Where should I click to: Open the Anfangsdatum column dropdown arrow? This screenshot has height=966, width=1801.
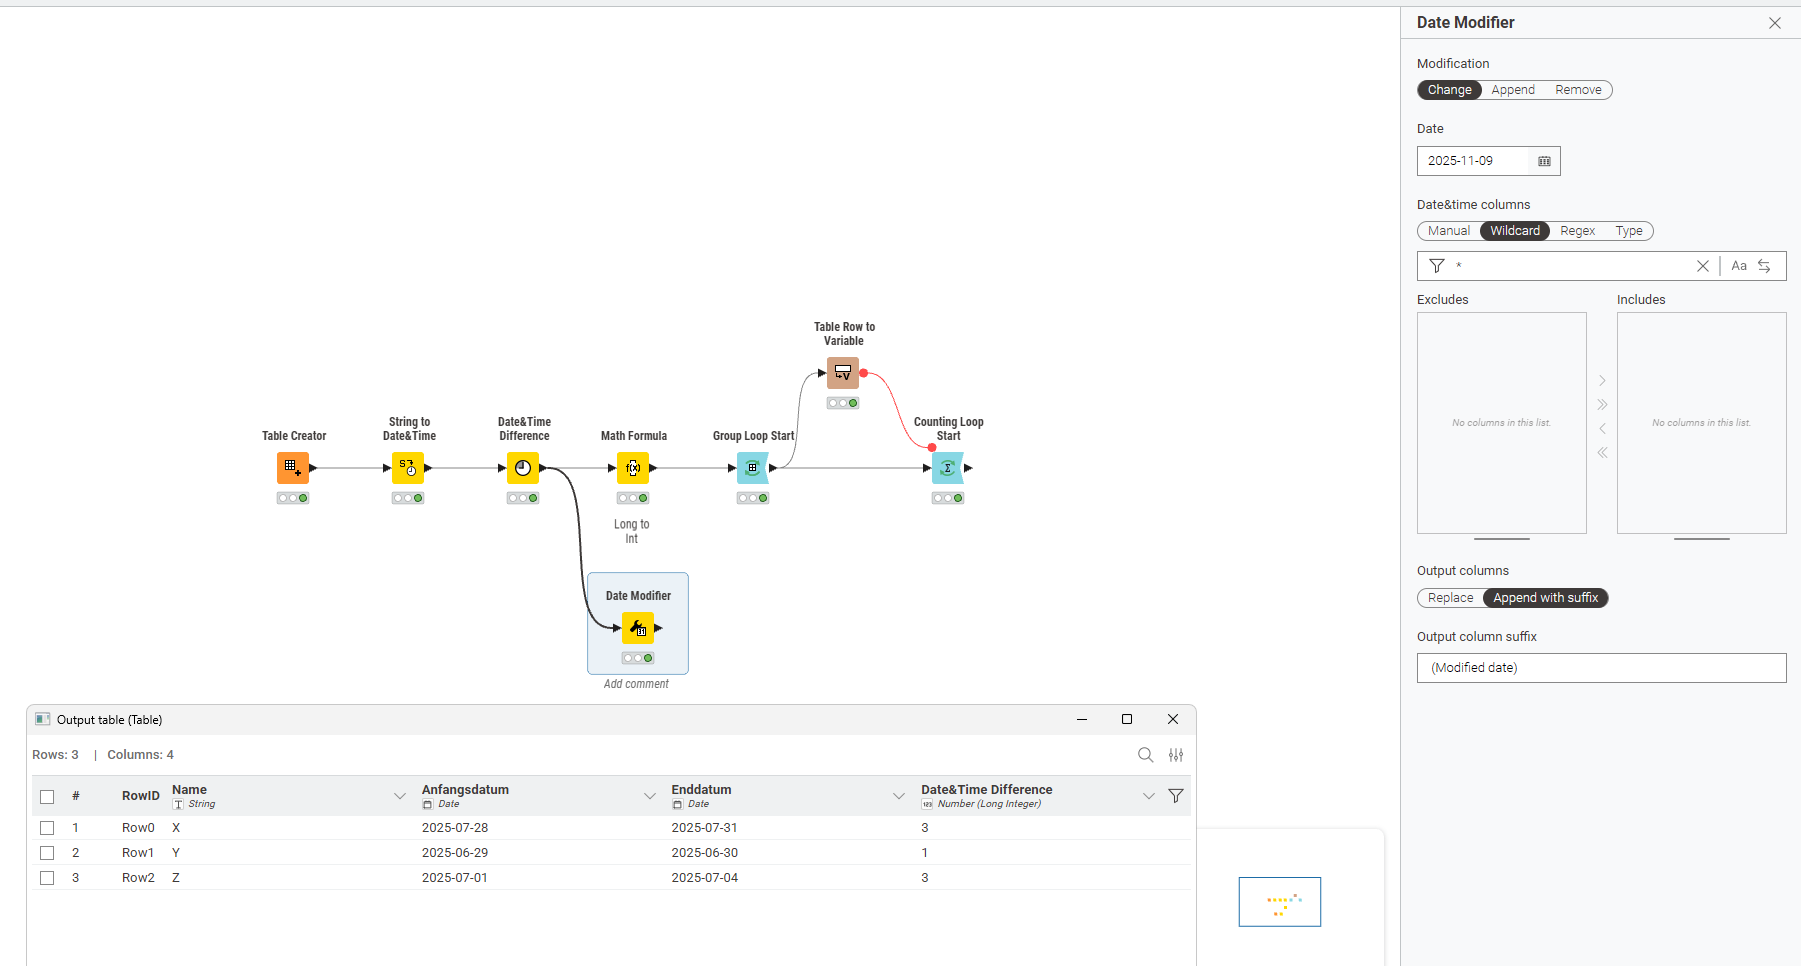pyautogui.click(x=650, y=796)
